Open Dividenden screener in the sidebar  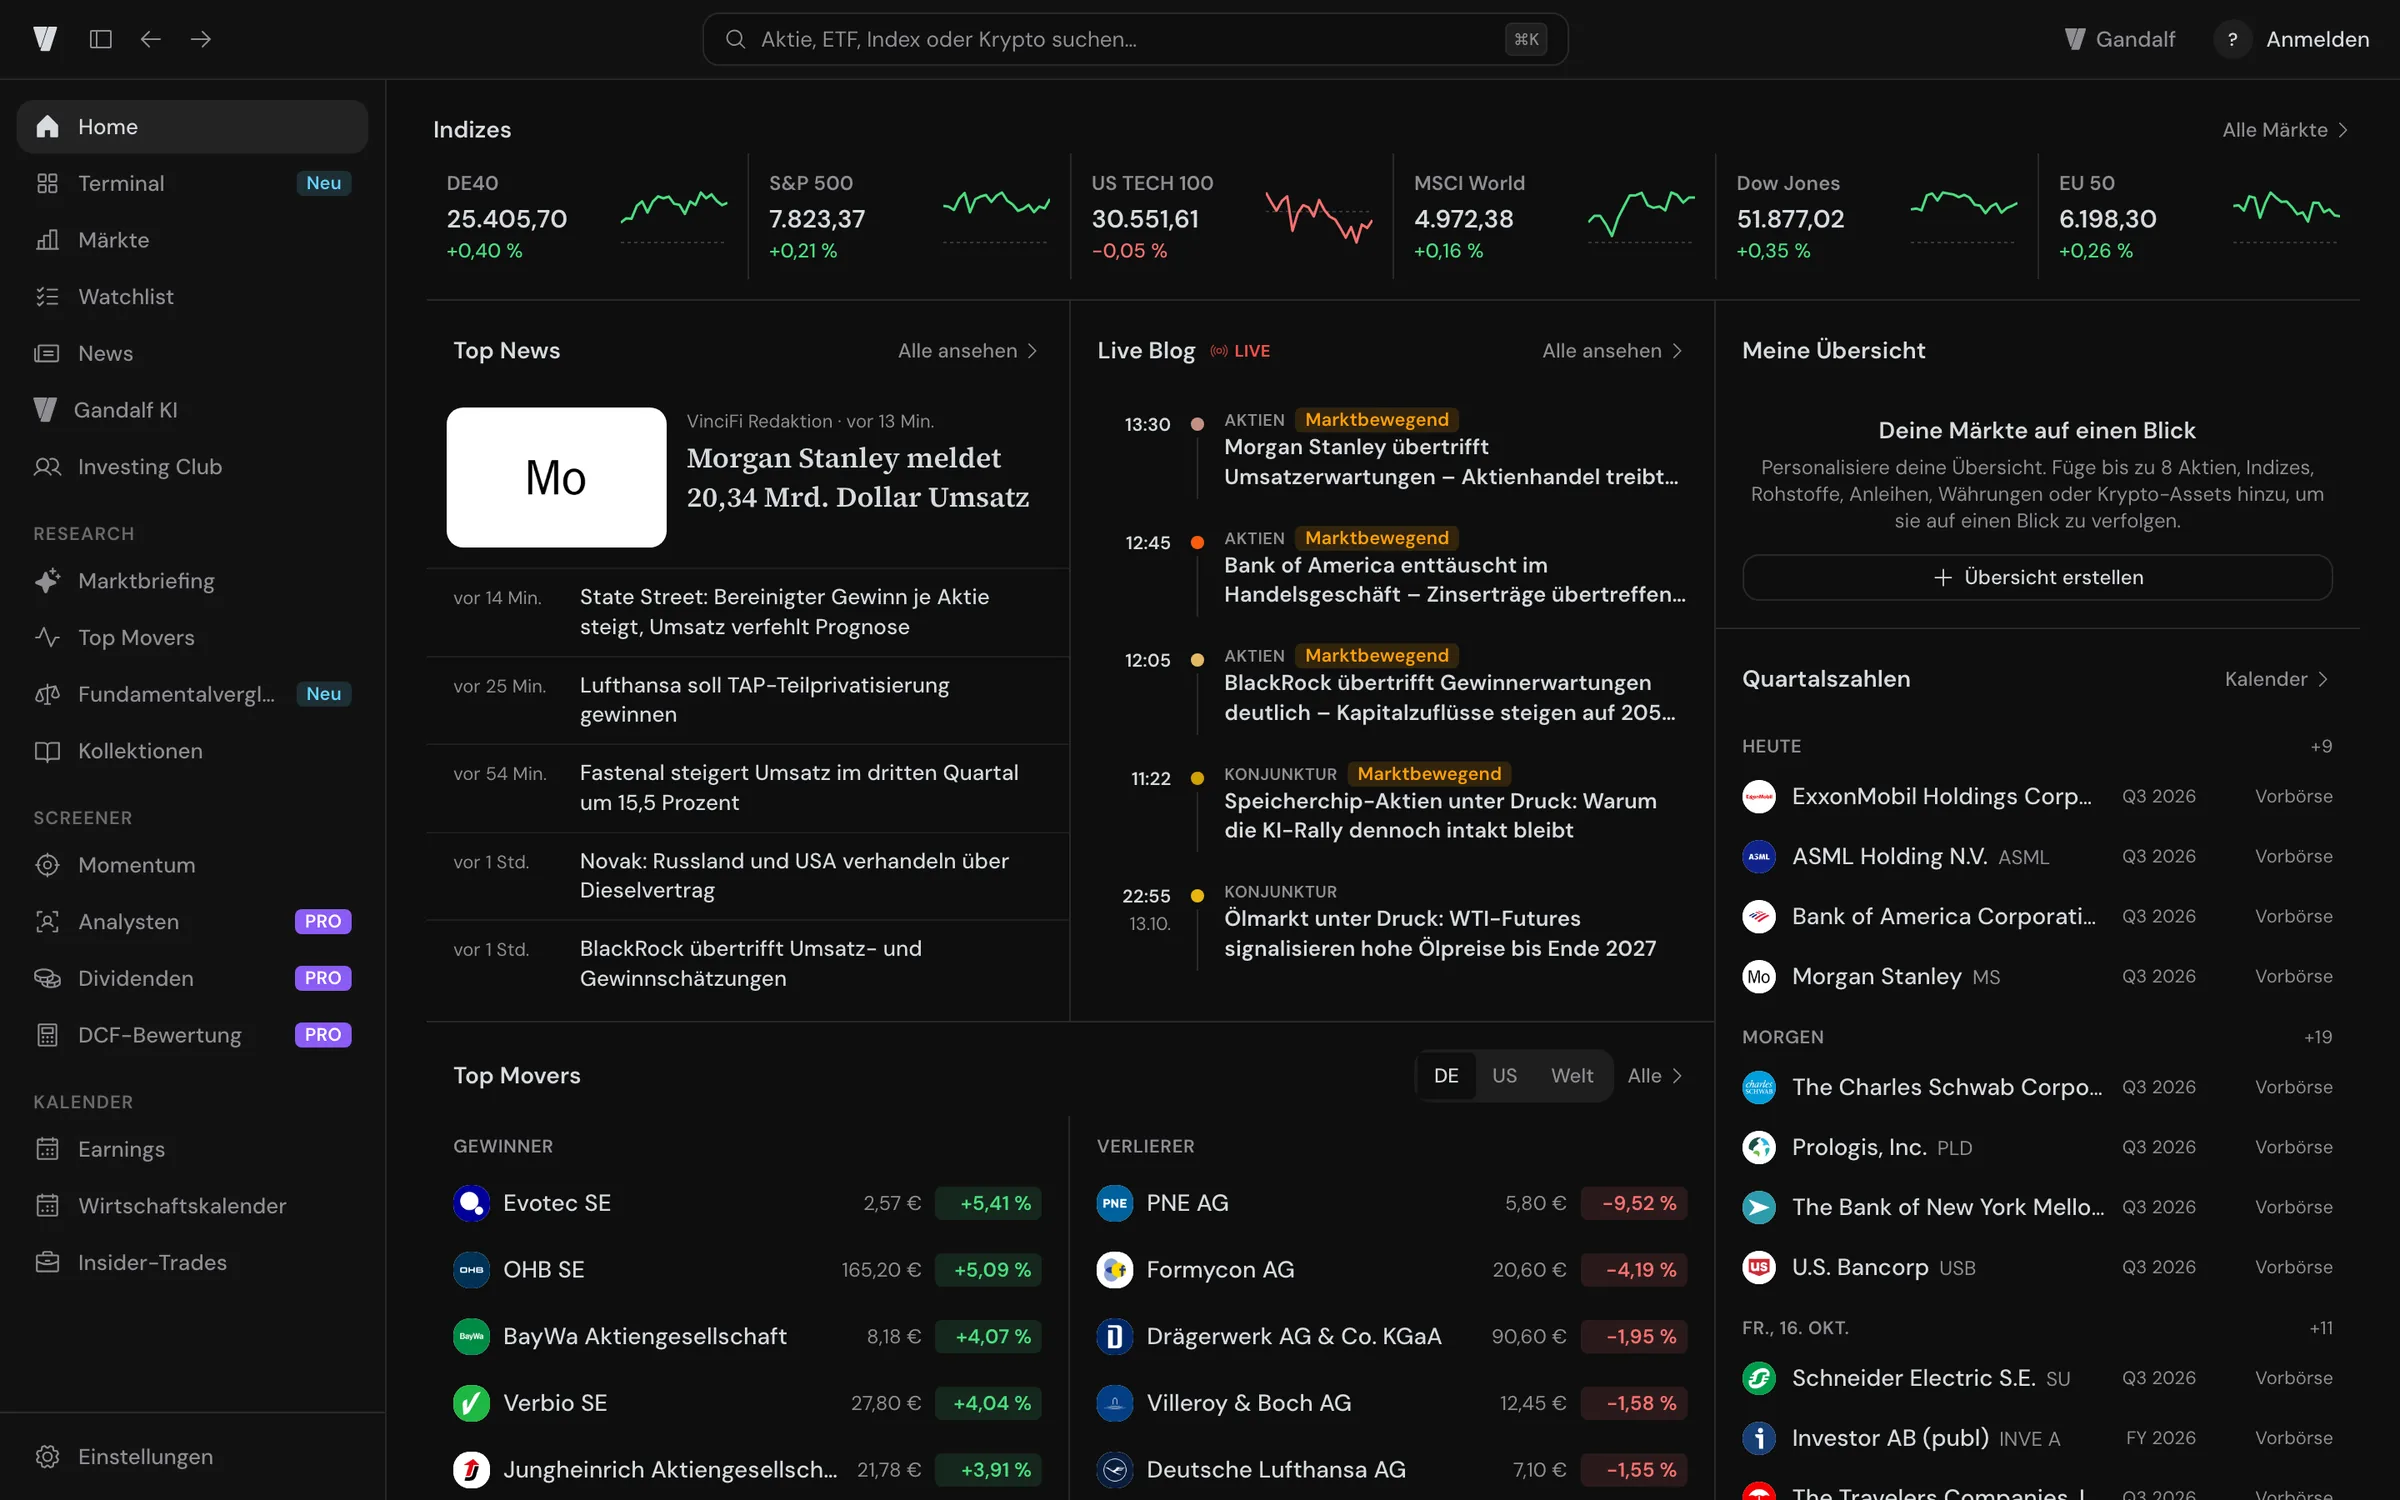click(x=192, y=978)
